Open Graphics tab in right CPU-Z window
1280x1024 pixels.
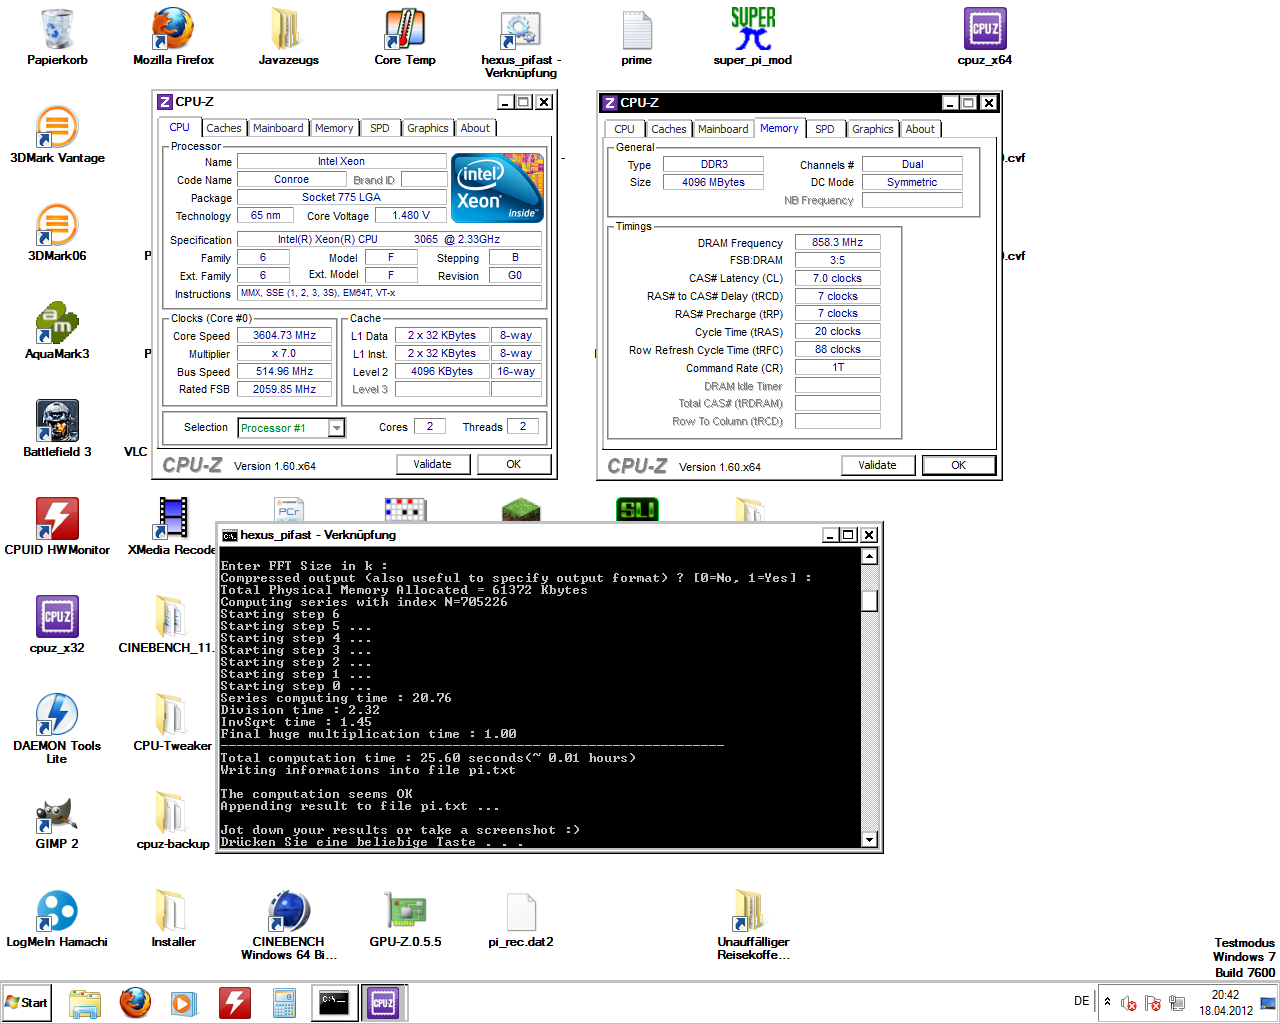pyautogui.click(x=873, y=129)
